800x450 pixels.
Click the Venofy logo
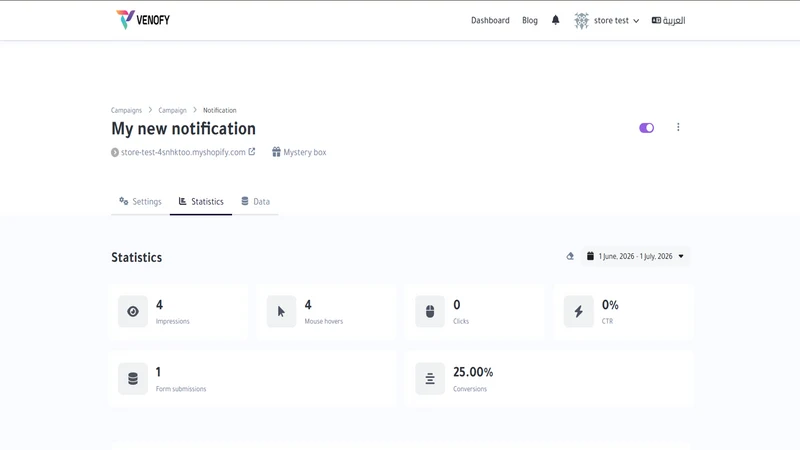coord(143,20)
